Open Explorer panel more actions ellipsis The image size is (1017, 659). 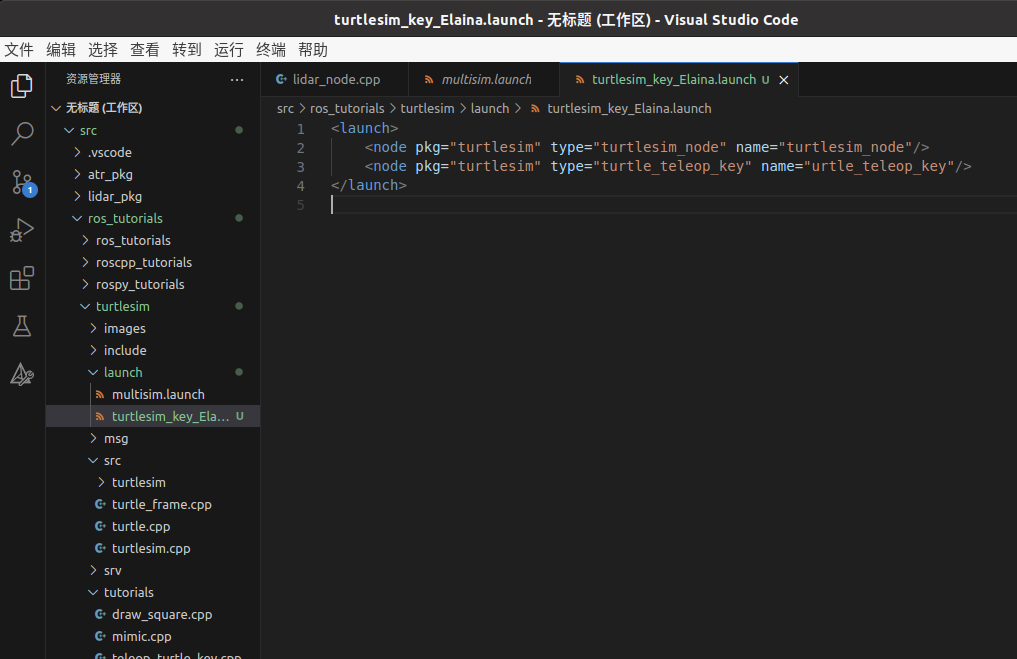[237, 79]
